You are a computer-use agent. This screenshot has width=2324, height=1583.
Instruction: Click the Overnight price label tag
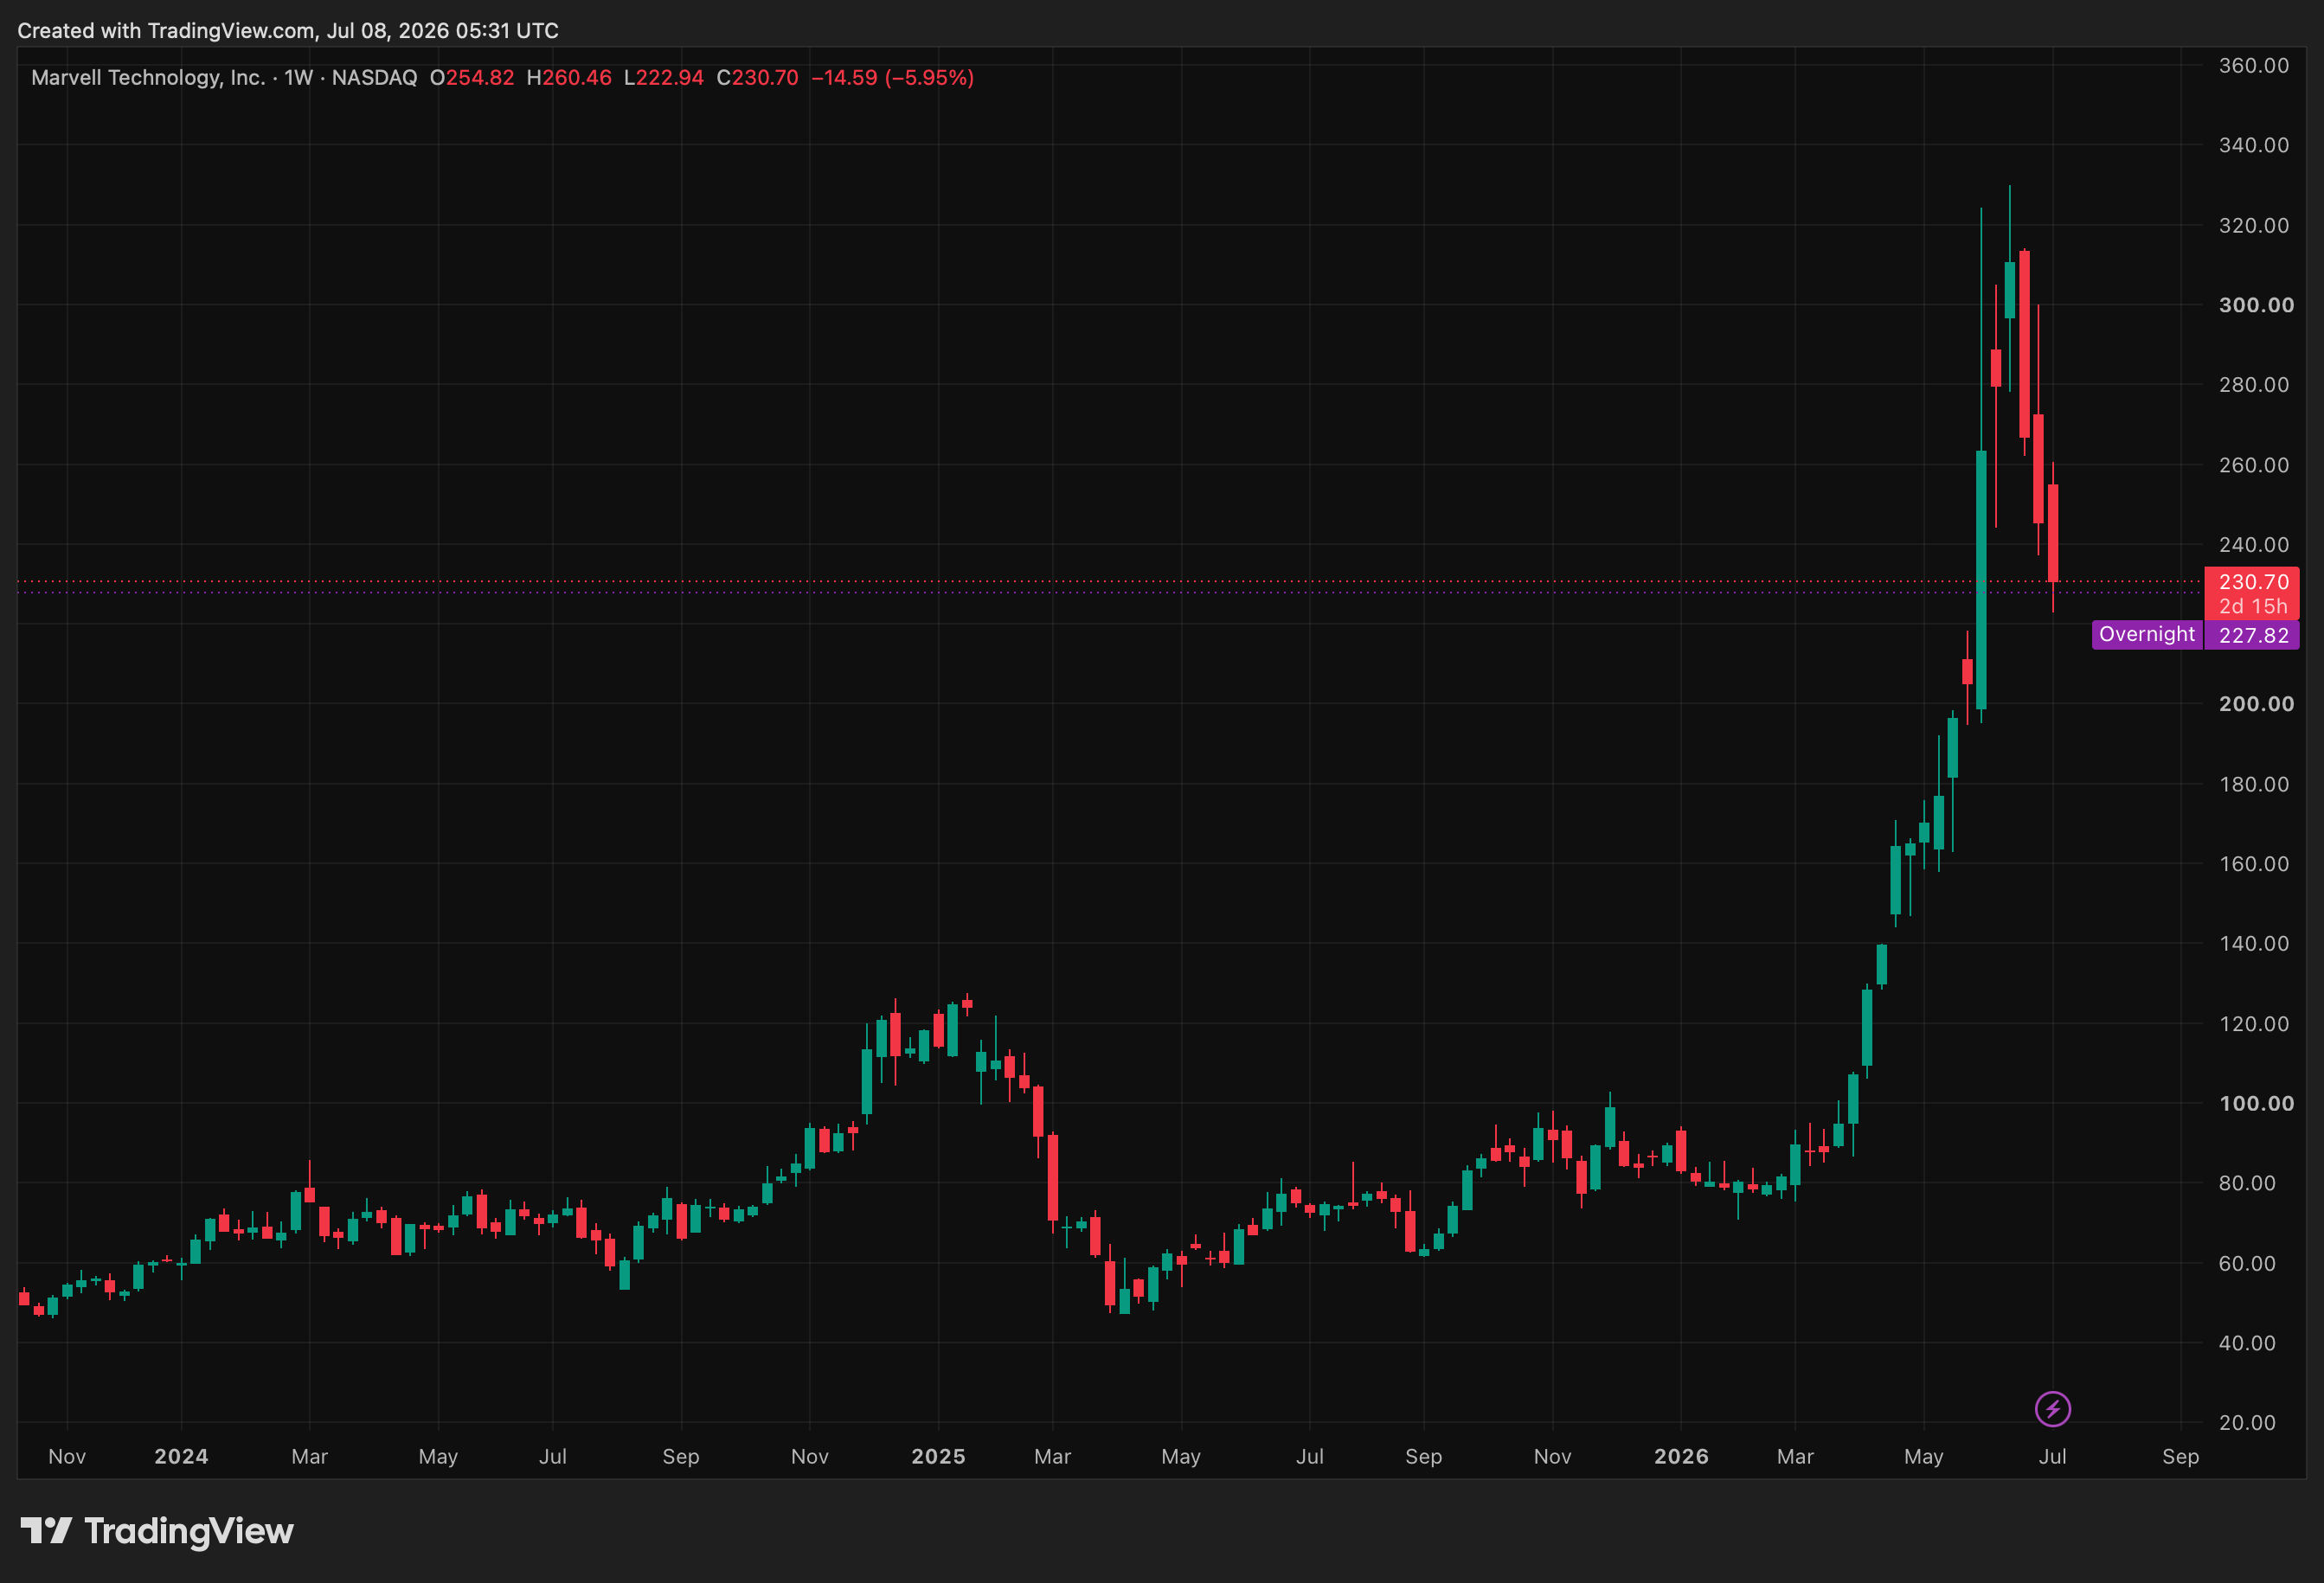click(2146, 634)
